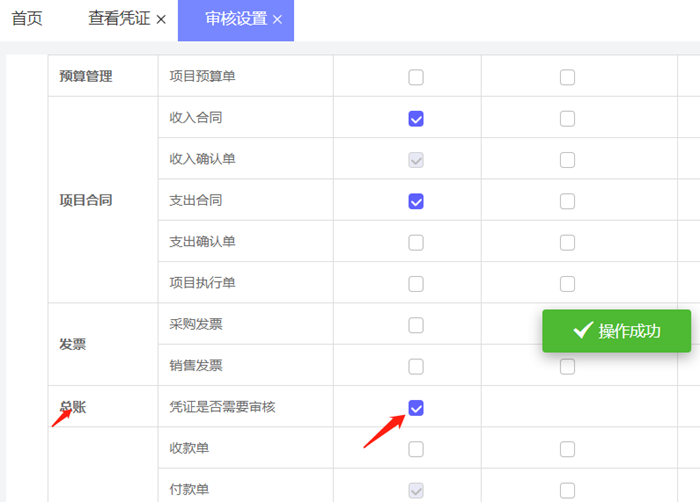Screen dimensions: 700x502
Task: Disable 凭证是否需要审核 checkbox
Action: (x=416, y=408)
